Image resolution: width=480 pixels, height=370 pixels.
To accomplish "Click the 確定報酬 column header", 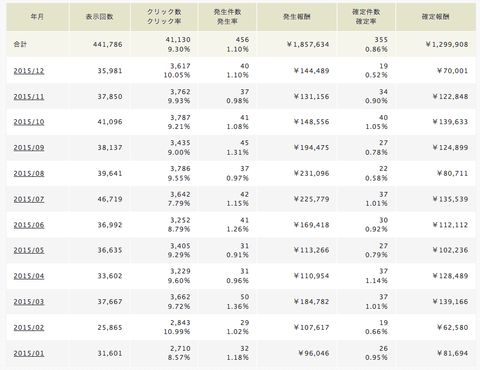I will [436, 17].
